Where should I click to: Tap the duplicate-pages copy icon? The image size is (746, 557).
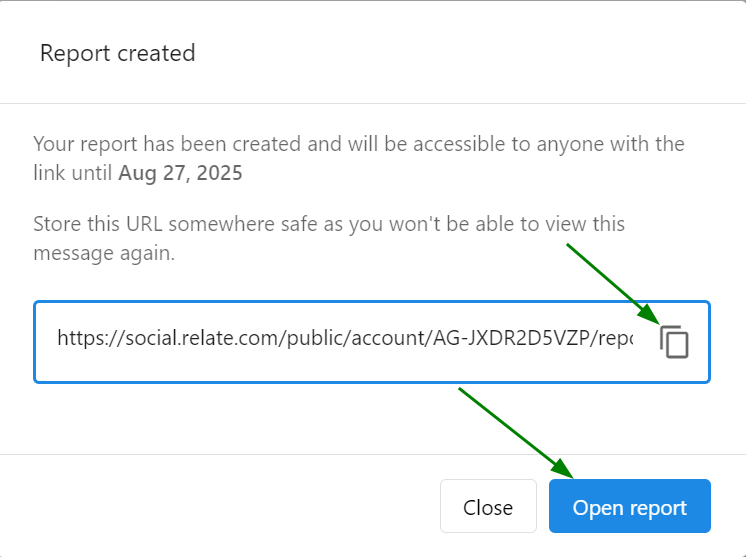pyautogui.click(x=674, y=342)
